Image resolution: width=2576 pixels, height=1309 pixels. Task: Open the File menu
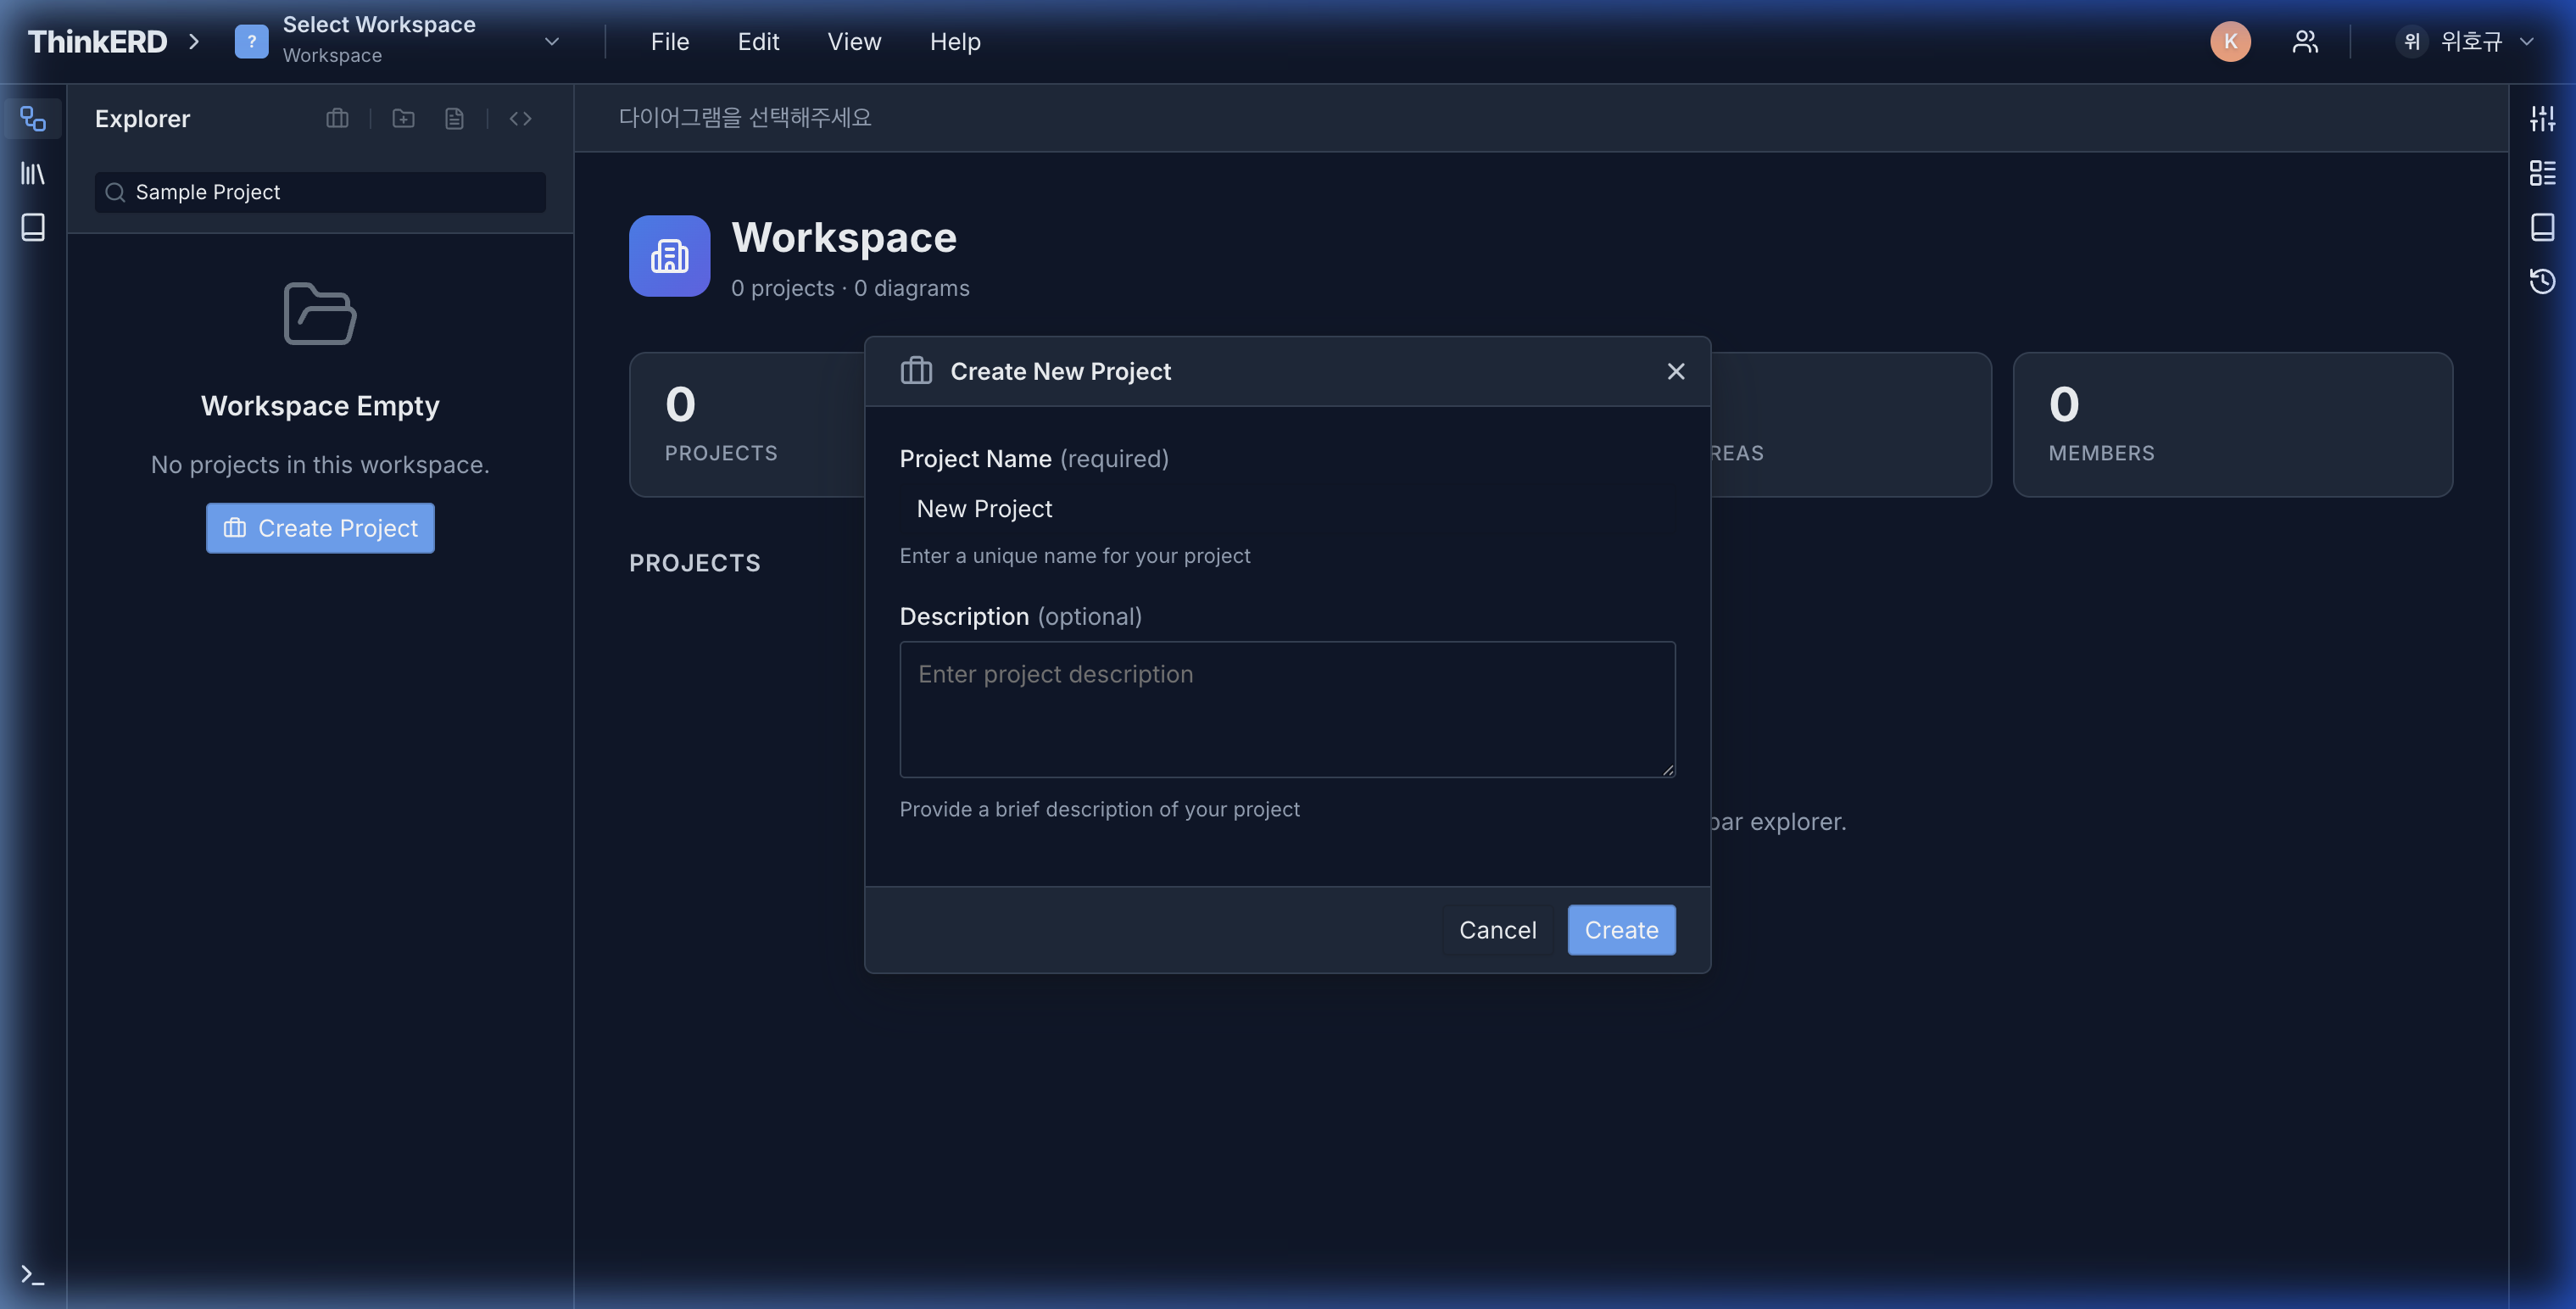(670, 42)
